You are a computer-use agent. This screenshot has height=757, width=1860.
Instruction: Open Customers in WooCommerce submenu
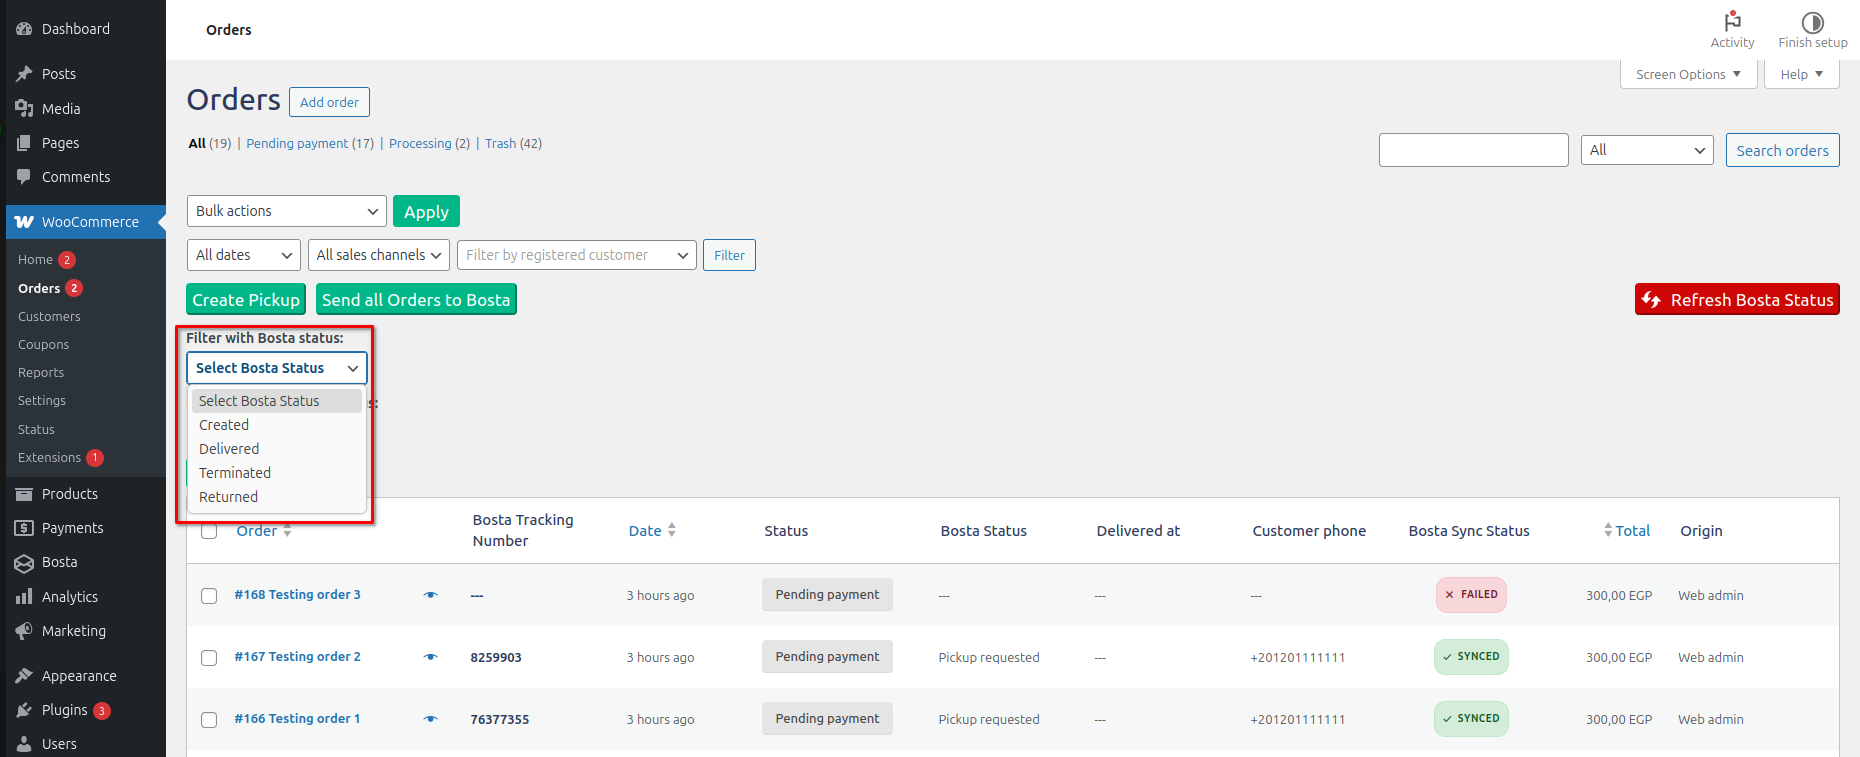(x=49, y=316)
